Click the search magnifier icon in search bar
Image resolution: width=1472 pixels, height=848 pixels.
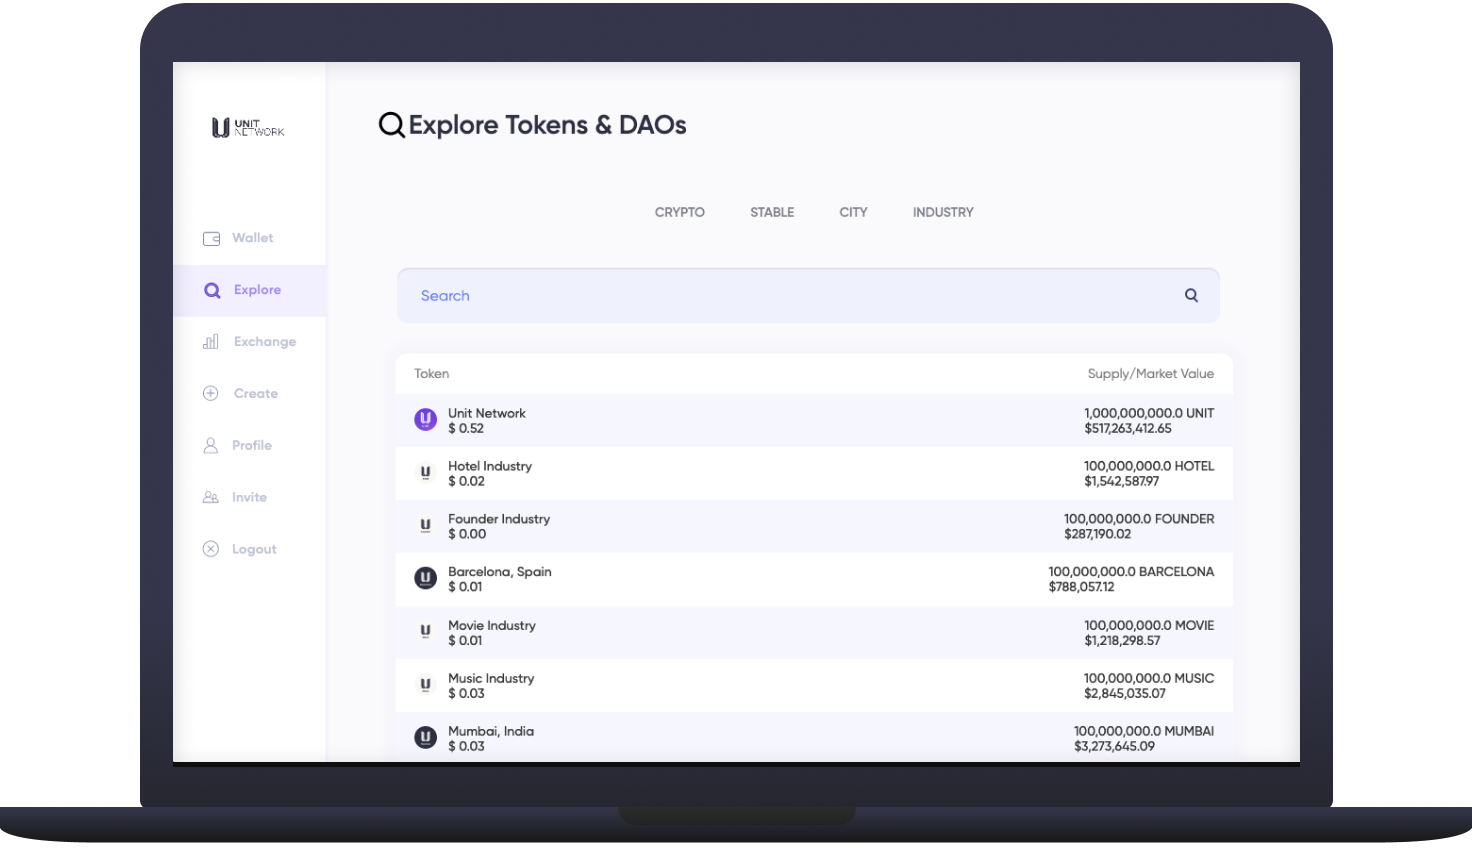(x=1191, y=295)
